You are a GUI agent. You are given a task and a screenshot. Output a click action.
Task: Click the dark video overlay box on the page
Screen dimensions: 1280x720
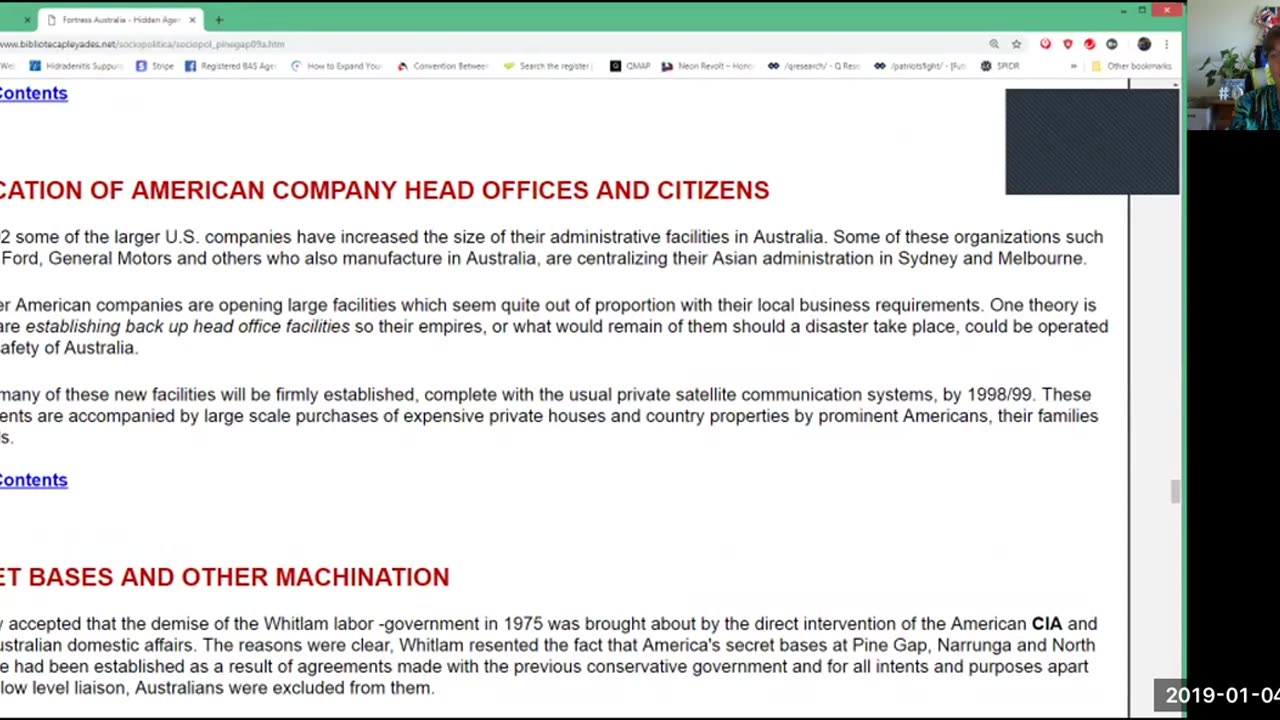[x=1092, y=141]
